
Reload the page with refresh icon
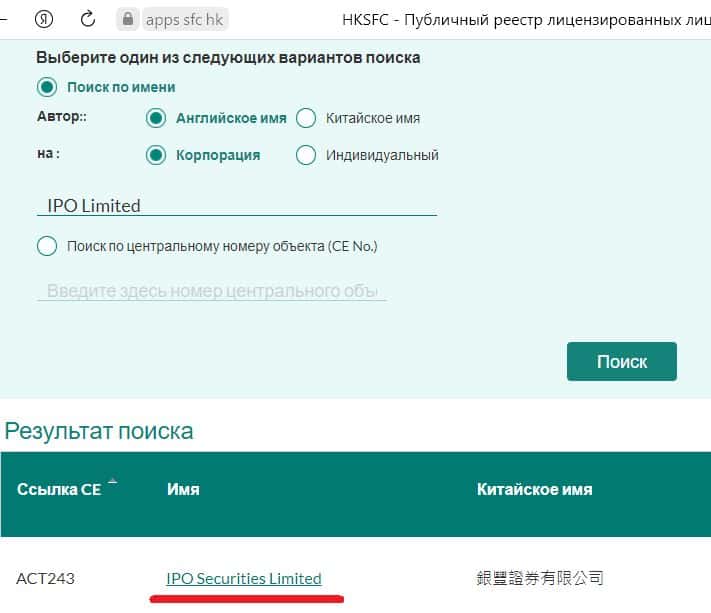88,19
